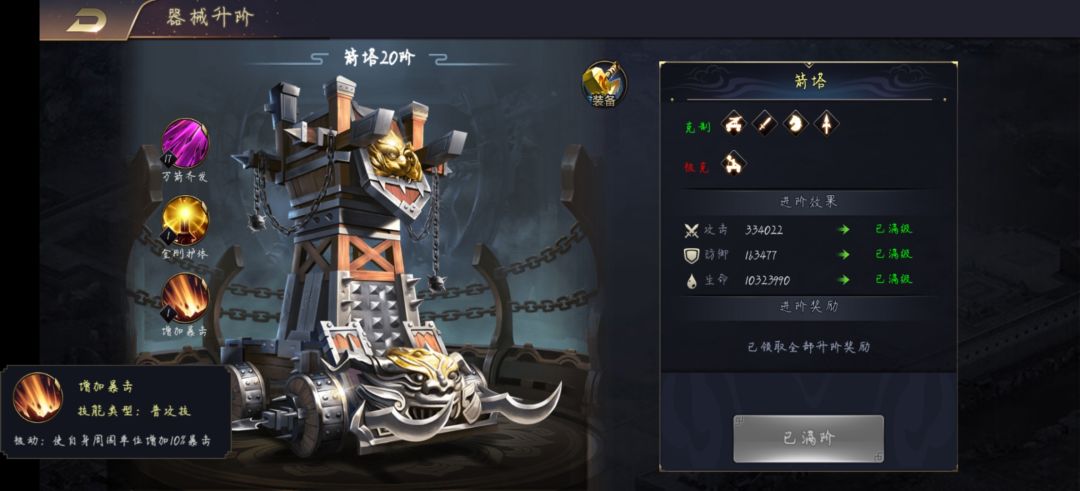Click the 生命 10323990 stat value
The height and width of the screenshot is (491, 1080).
click(767, 280)
